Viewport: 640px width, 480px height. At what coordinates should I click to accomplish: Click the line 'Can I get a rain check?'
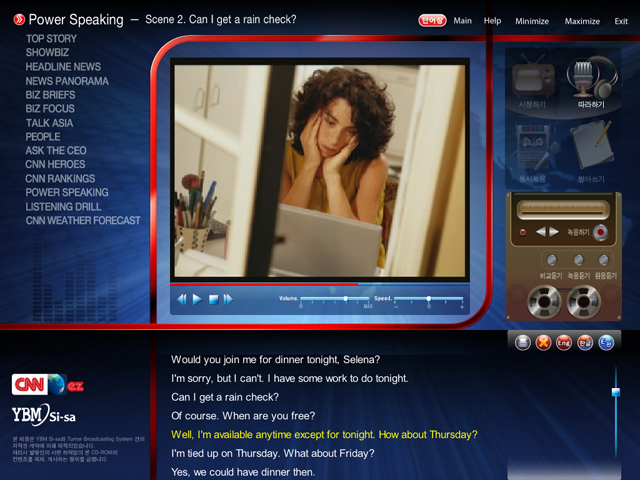click(225, 397)
